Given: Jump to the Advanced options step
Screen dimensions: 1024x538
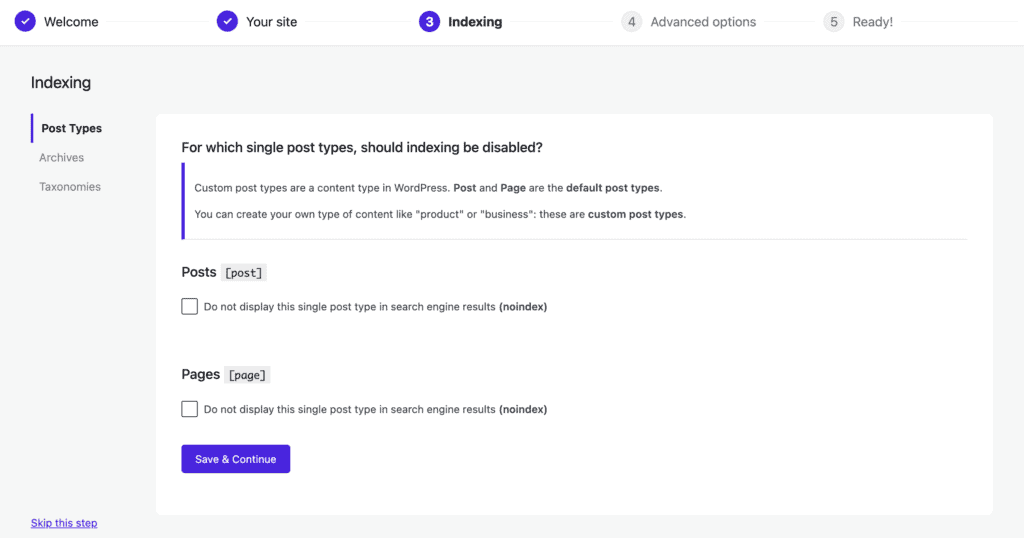Looking at the screenshot, I should coord(703,22).
